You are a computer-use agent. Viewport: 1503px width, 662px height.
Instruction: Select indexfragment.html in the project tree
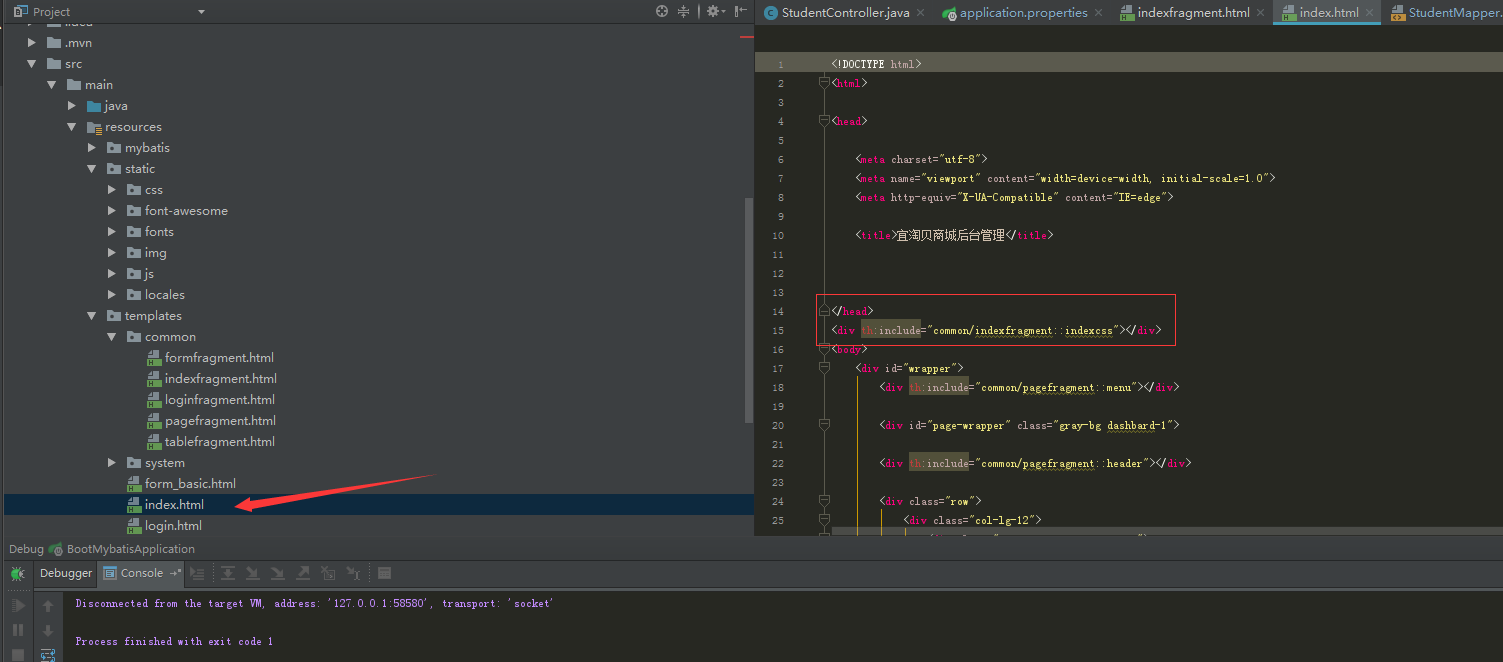tap(212, 379)
